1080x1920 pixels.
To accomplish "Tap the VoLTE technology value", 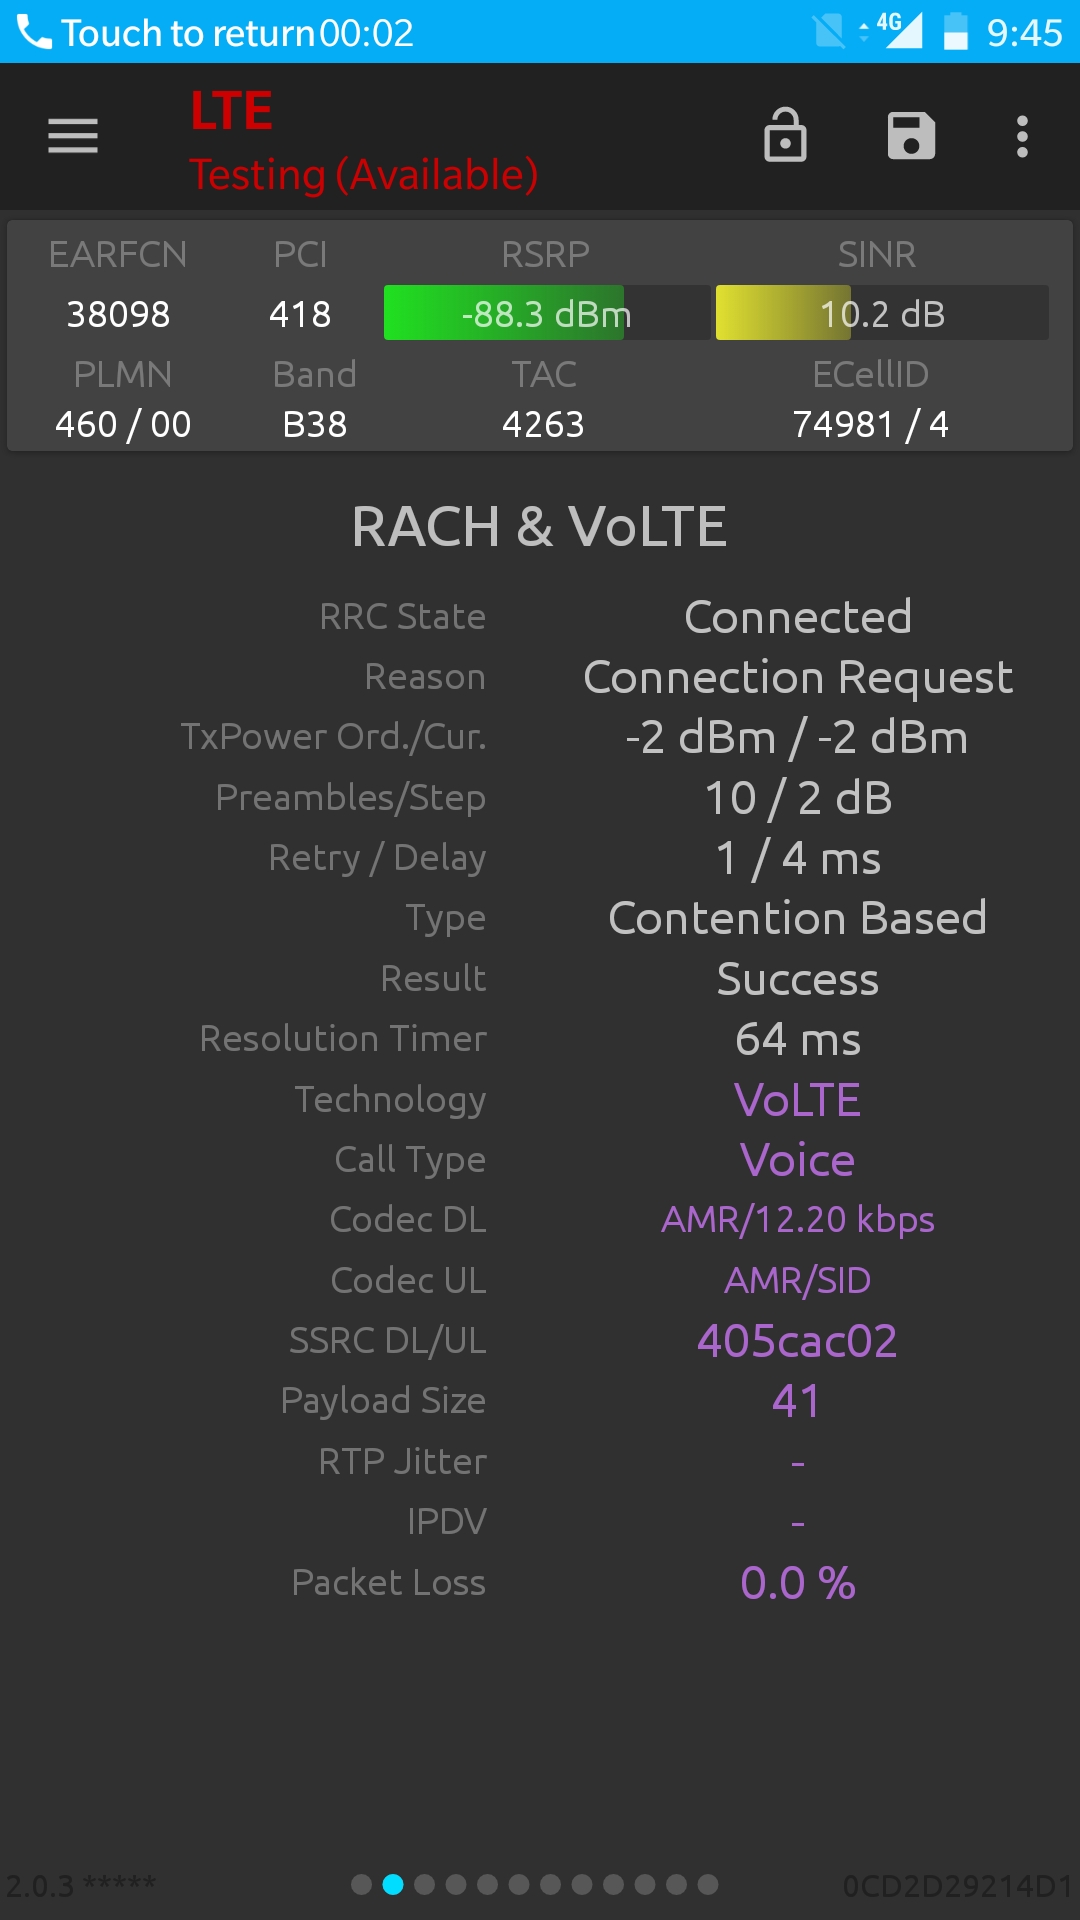I will pos(797,1100).
